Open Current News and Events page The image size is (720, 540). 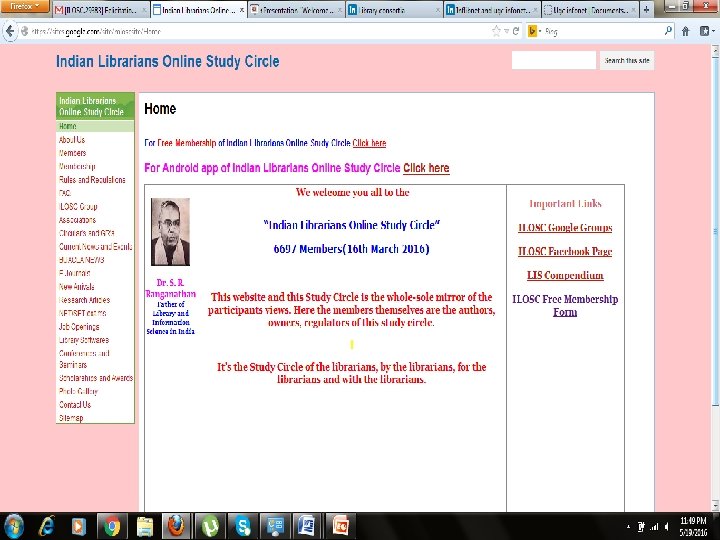96,247
